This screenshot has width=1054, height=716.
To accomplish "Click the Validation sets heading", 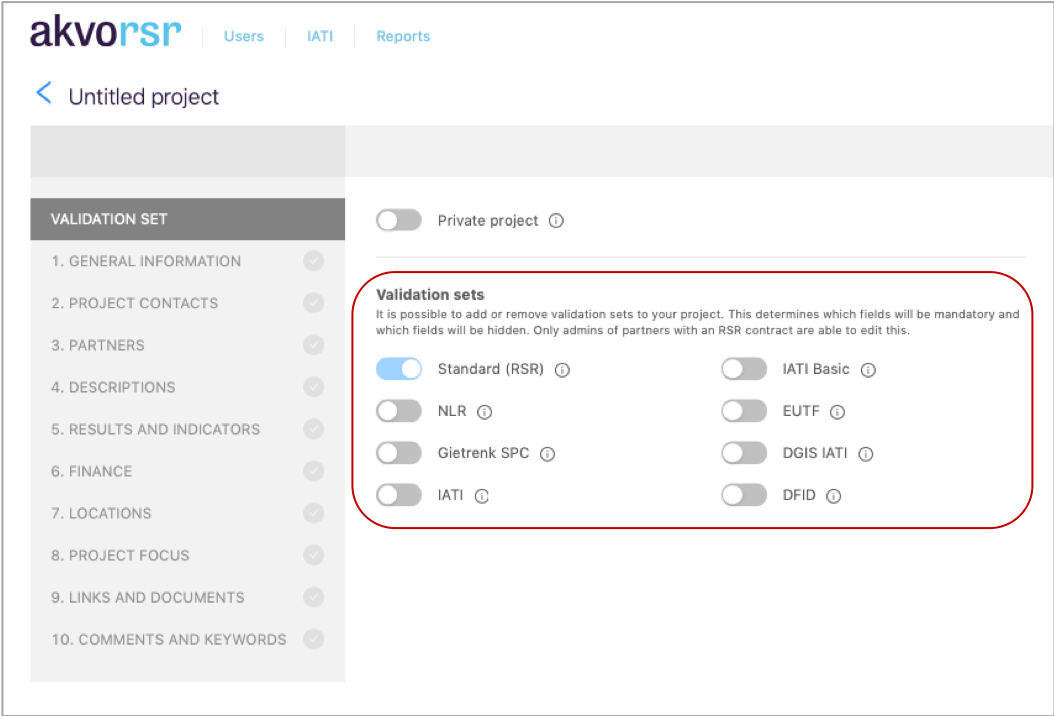I will (430, 294).
